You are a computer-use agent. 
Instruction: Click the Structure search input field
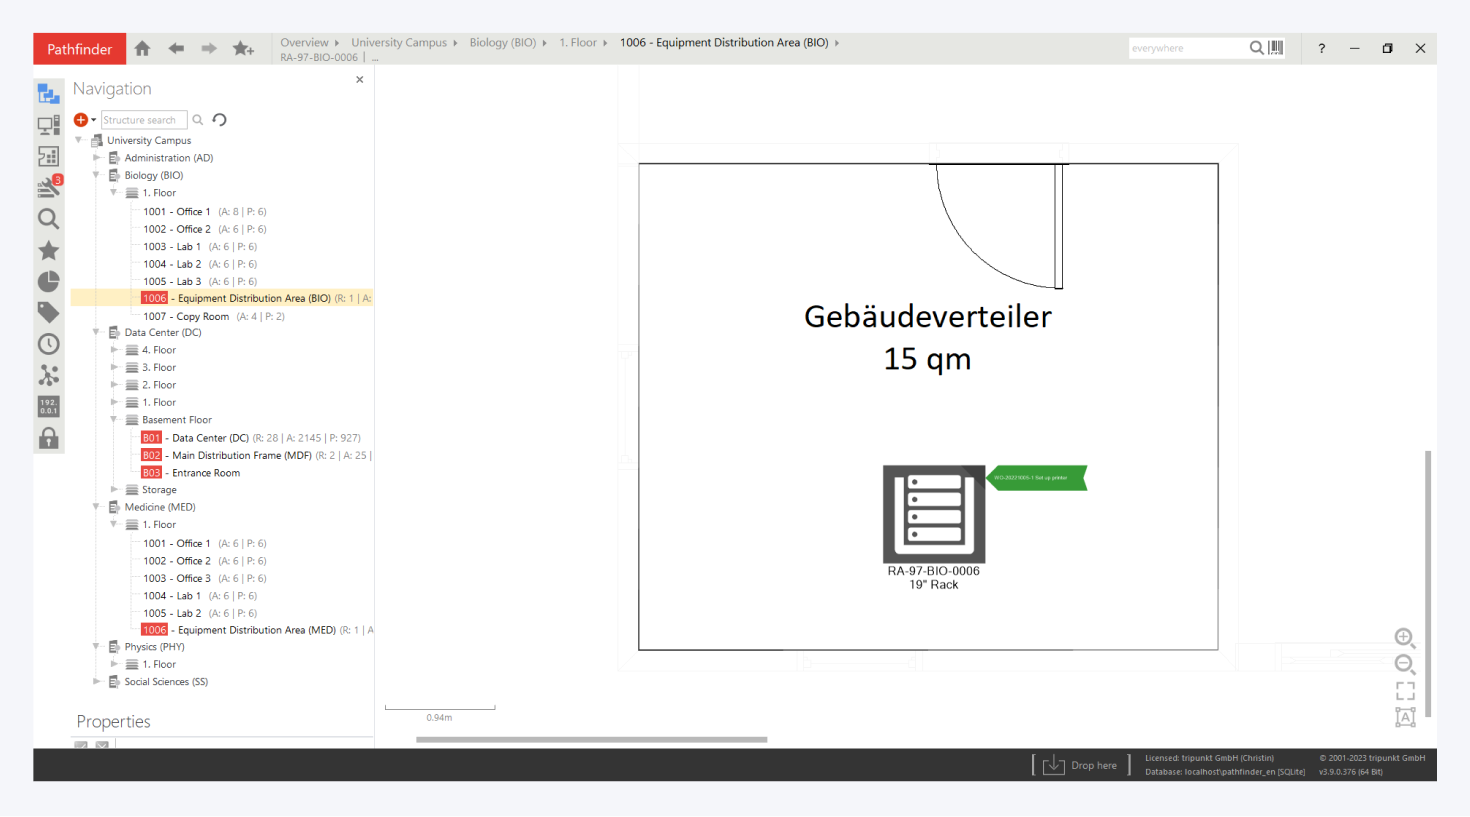tap(143, 120)
